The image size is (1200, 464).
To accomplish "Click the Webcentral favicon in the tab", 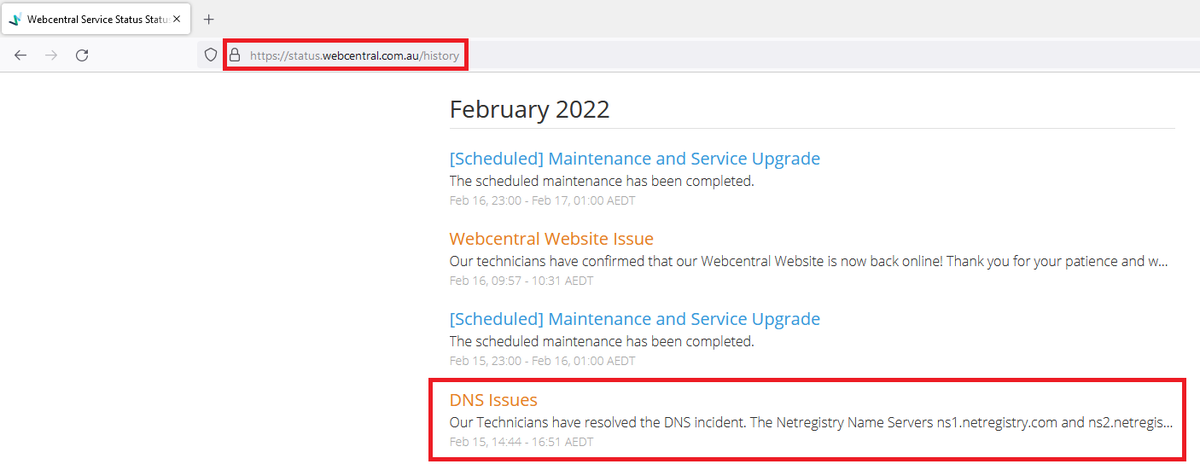I will 15,19.
